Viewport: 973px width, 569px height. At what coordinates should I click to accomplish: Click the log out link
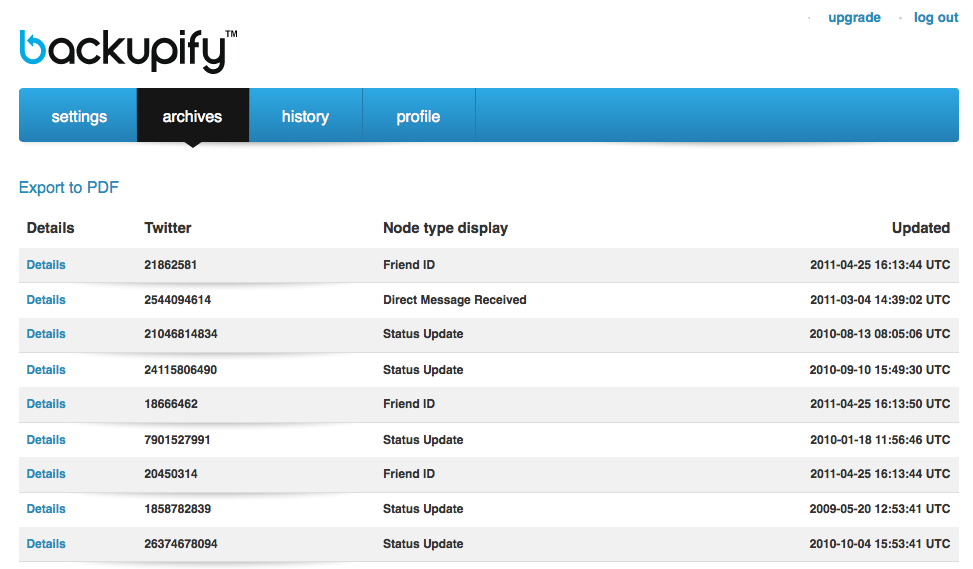coord(936,17)
